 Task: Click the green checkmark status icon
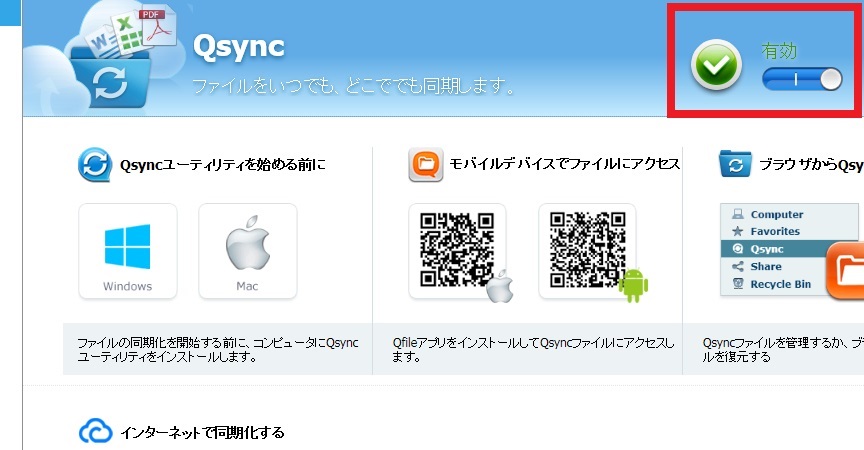pyautogui.click(x=716, y=64)
